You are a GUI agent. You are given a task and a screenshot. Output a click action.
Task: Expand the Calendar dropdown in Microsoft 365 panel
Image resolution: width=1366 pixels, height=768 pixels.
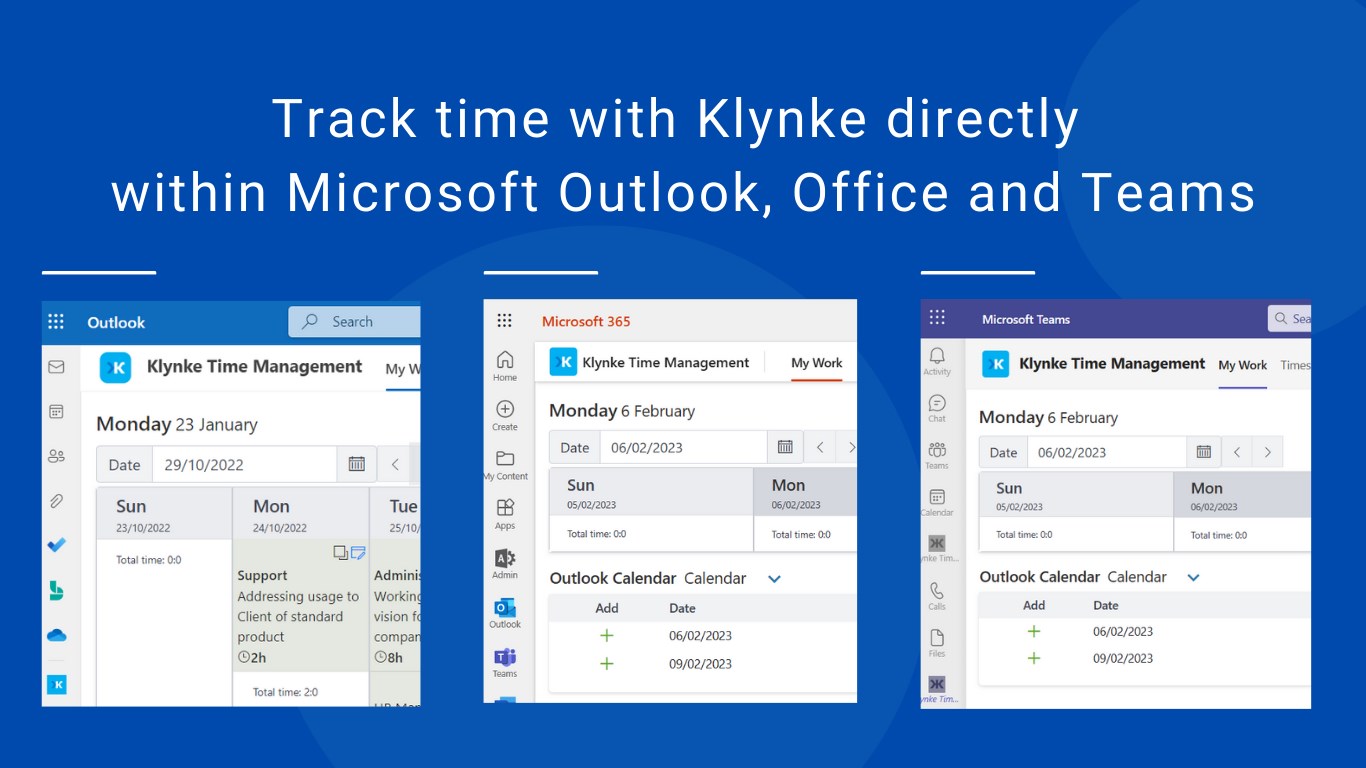[774, 578]
